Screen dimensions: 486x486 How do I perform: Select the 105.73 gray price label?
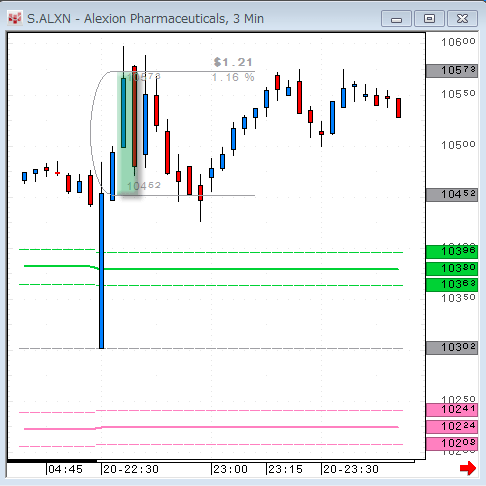[452, 71]
